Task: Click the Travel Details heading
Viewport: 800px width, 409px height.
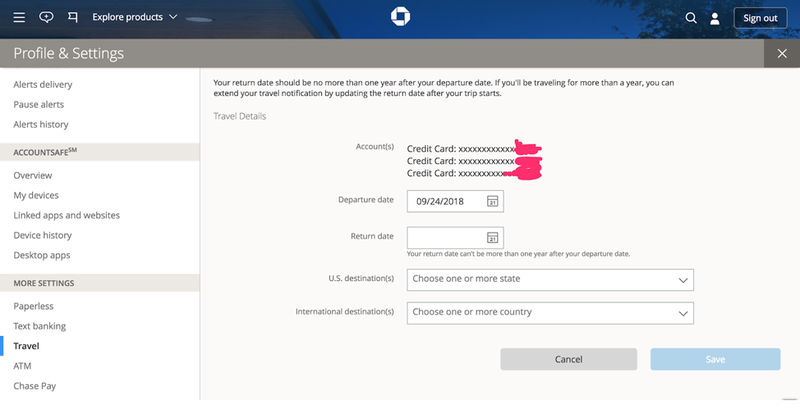Action: [240, 116]
